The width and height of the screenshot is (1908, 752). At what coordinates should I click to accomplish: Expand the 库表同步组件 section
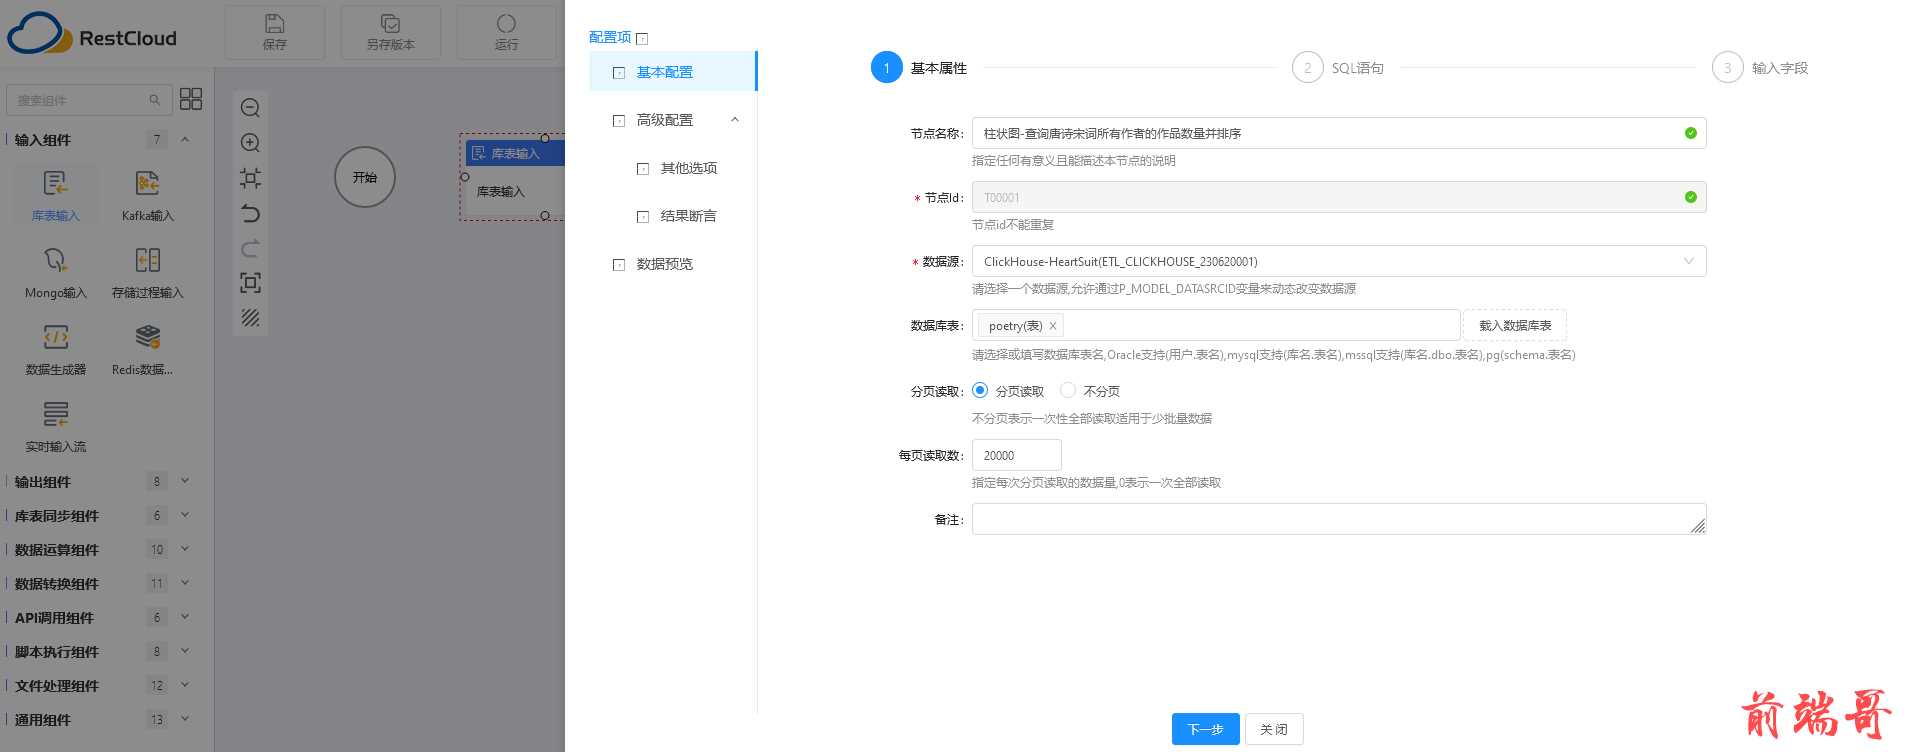coord(185,515)
